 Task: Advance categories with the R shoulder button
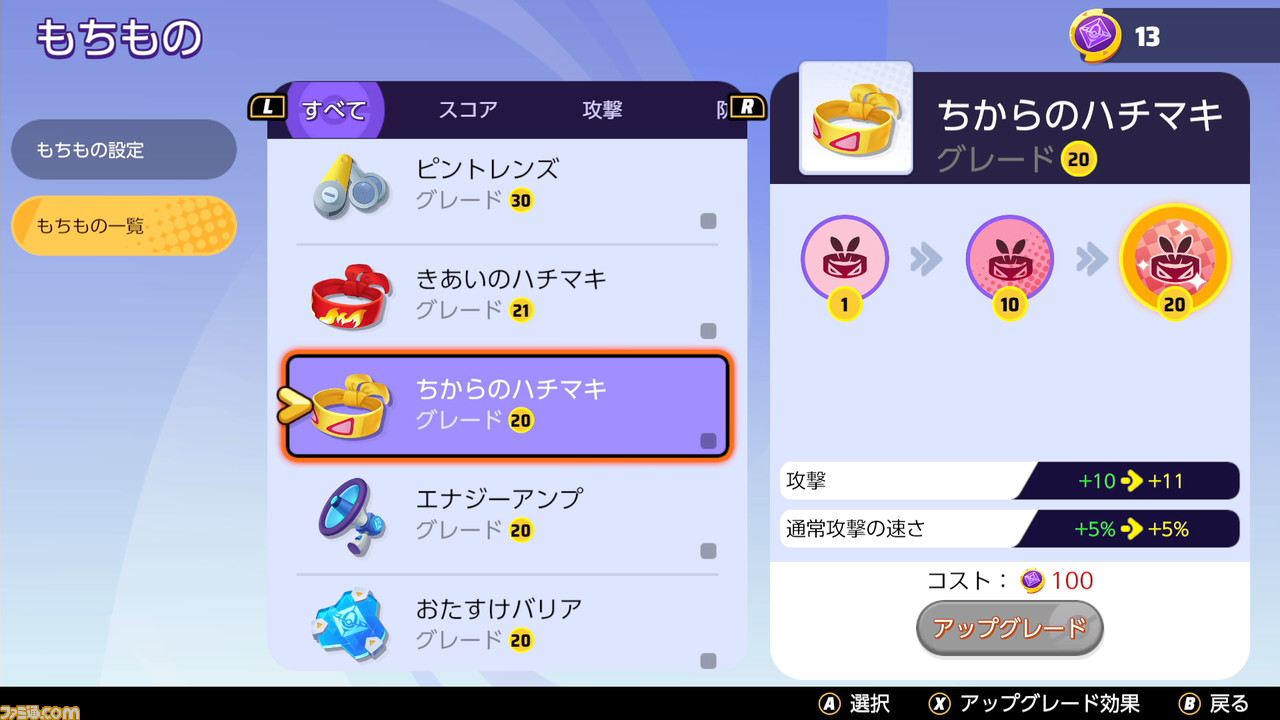click(748, 107)
